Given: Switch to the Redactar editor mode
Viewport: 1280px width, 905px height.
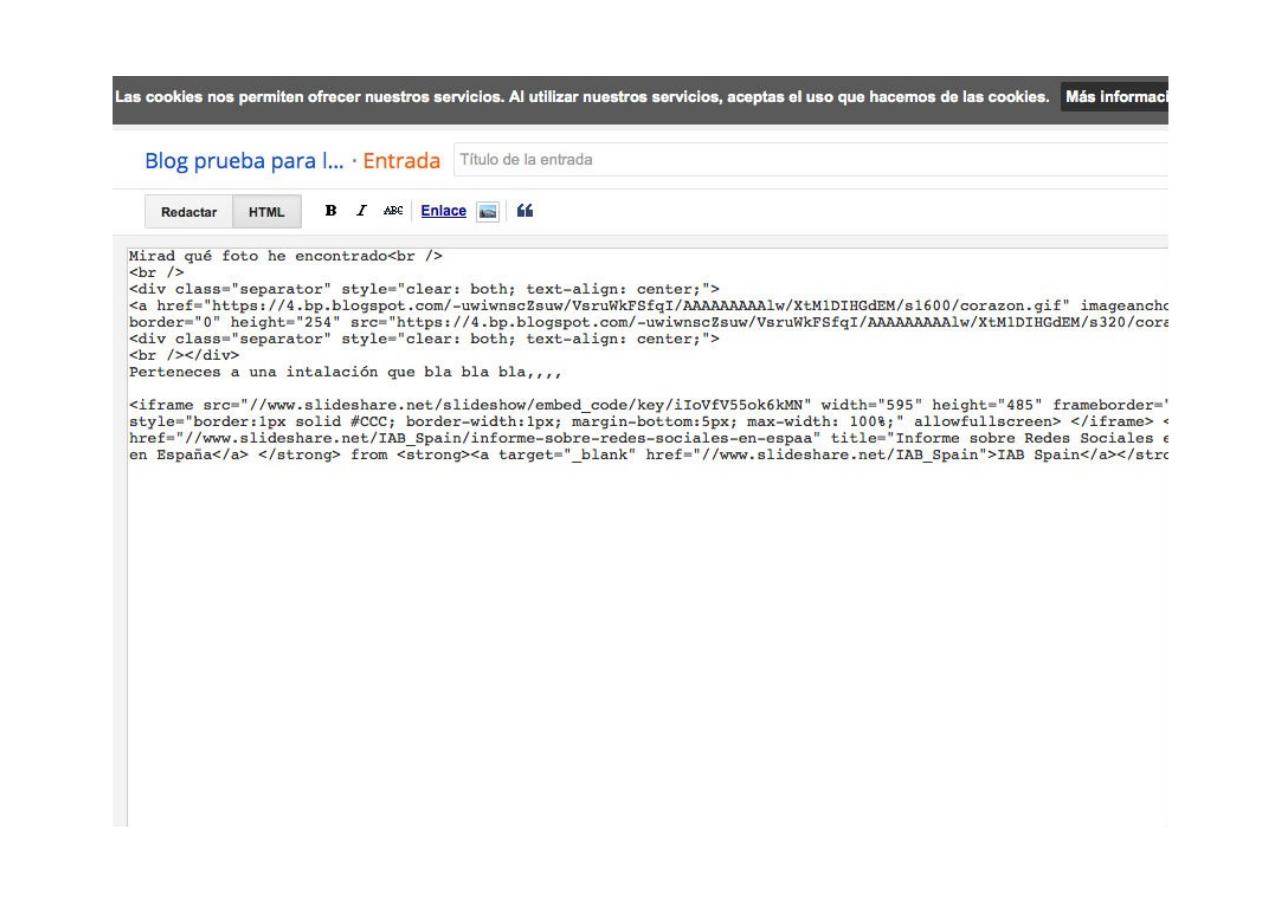Looking at the screenshot, I should tap(189, 212).
